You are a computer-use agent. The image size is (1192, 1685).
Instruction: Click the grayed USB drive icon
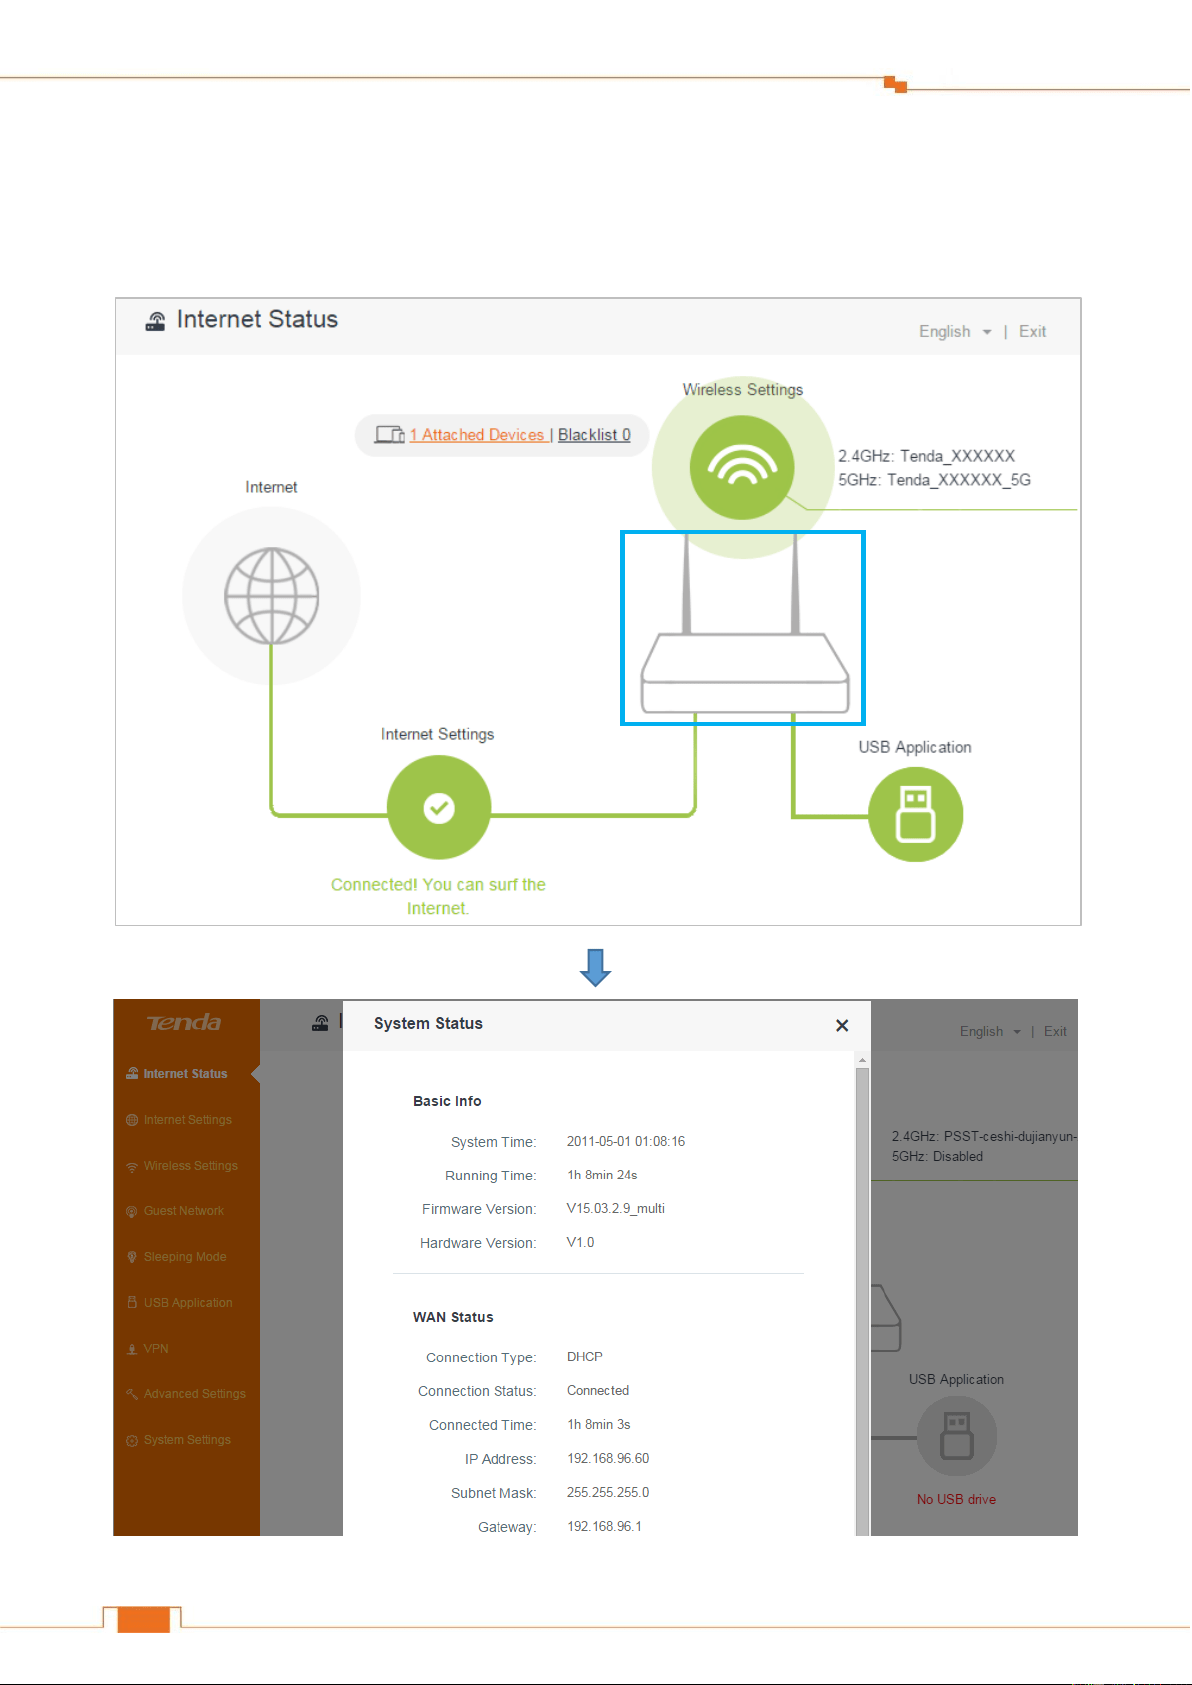point(957,1436)
